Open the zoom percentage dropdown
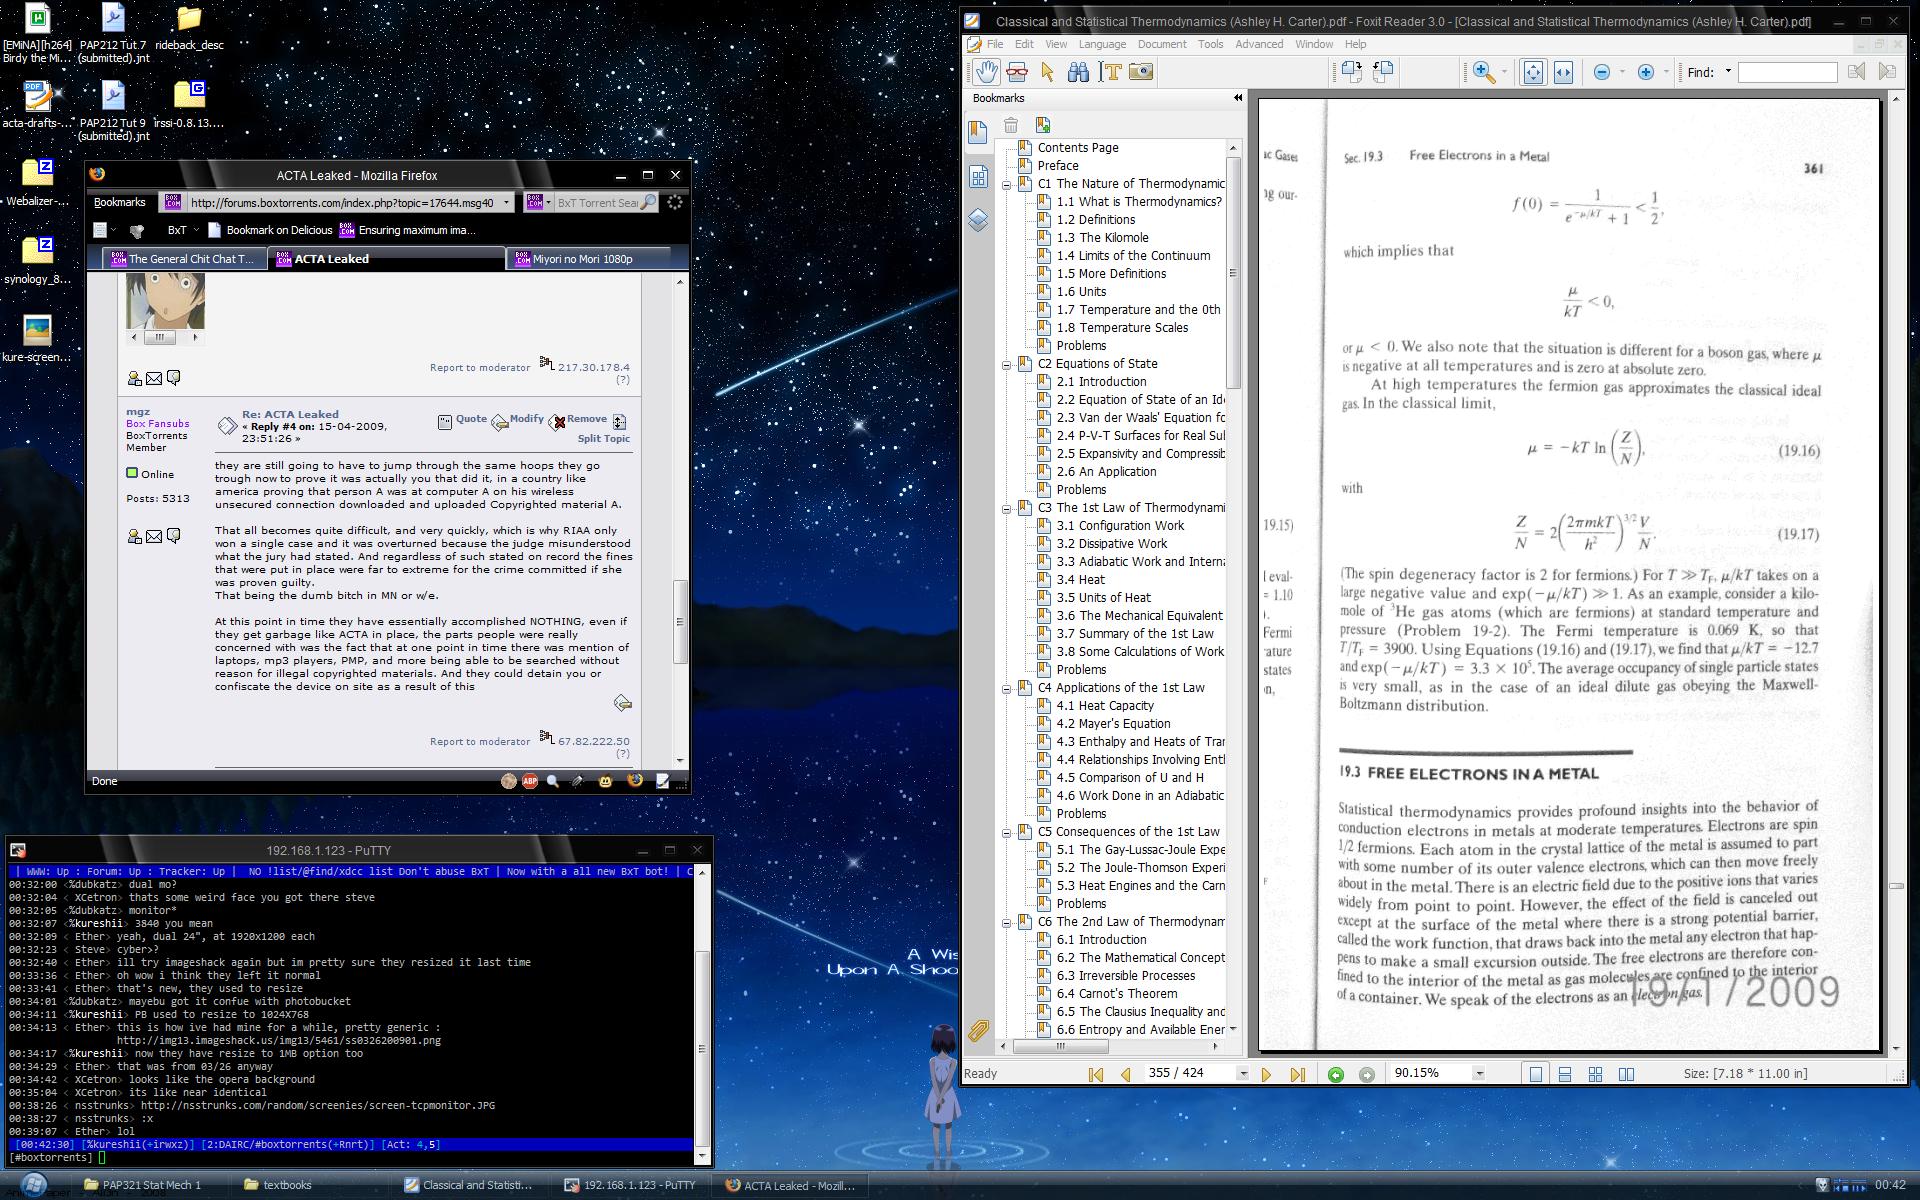 1478,1074
